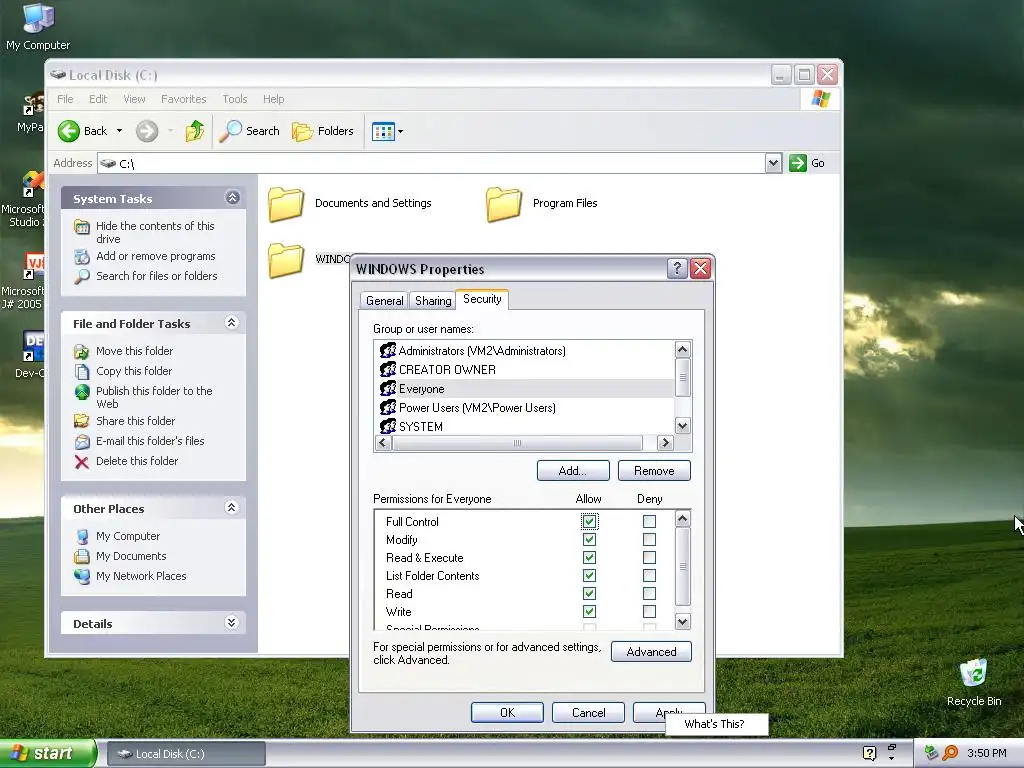Open My Network Places icon
The height and width of the screenshot is (768, 1024).
pyautogui.click(x=82, y=577)
